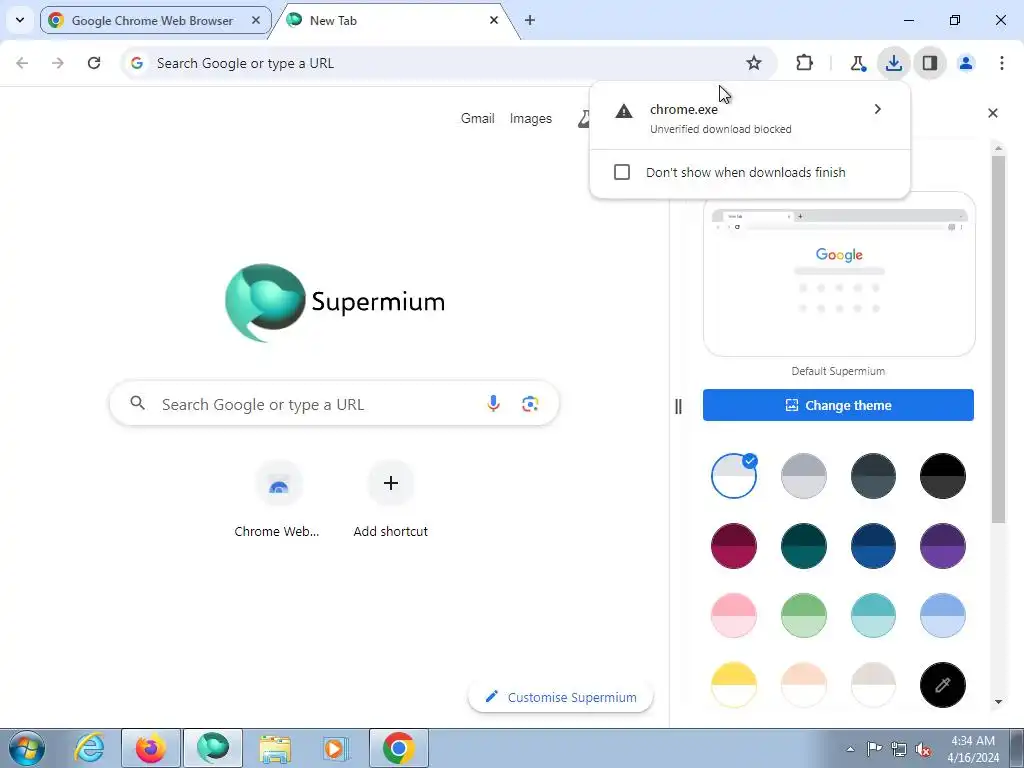
Task: Select the light green colour swatch
Action: tap(803, 615)
